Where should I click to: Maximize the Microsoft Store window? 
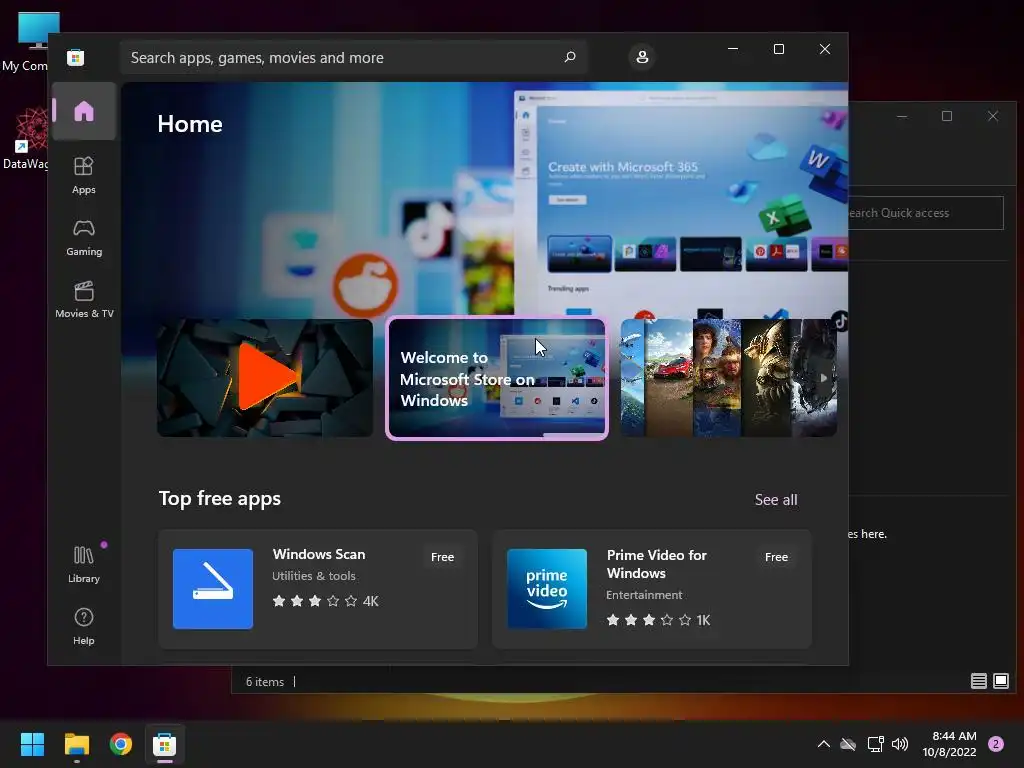(778, 49)
